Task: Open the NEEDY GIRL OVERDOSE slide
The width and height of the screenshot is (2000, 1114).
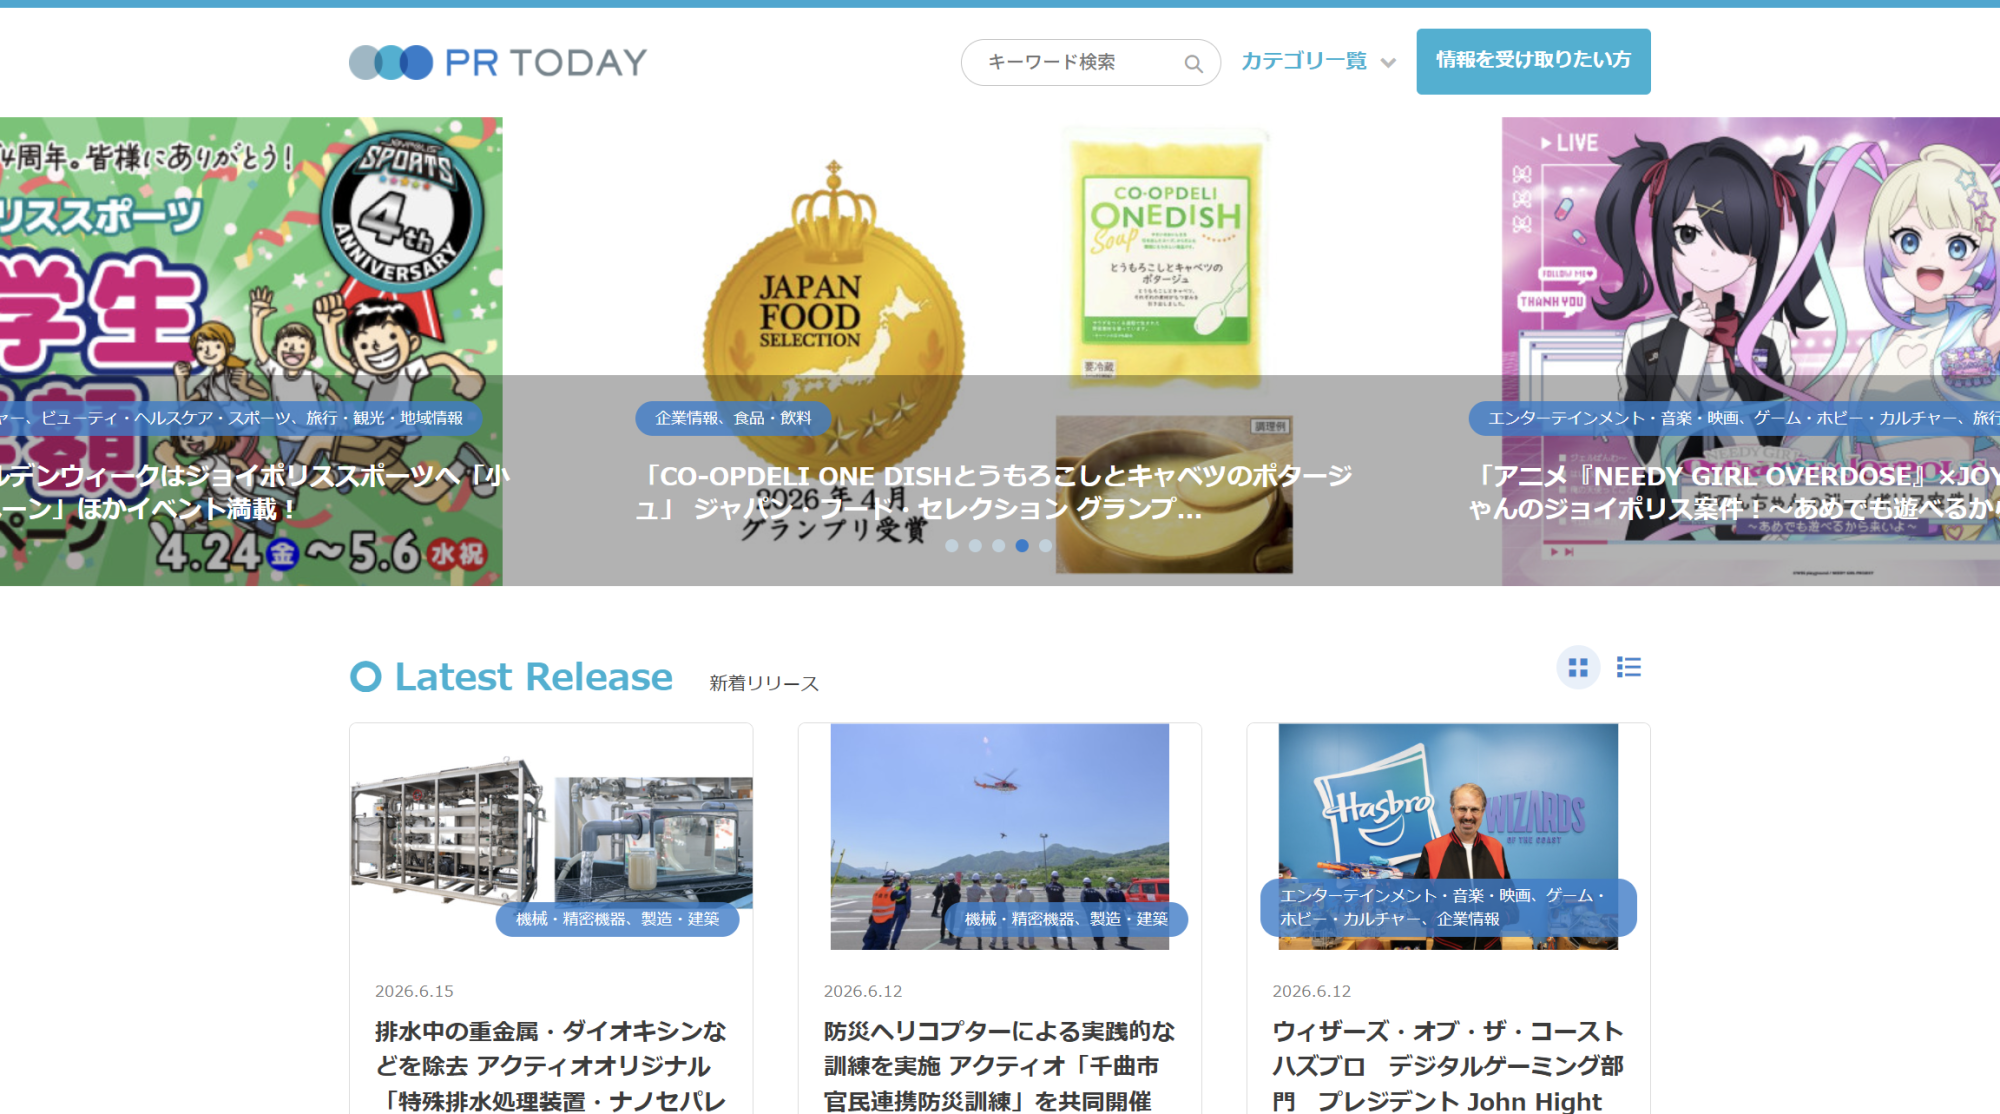Action: click(1750, 351)
